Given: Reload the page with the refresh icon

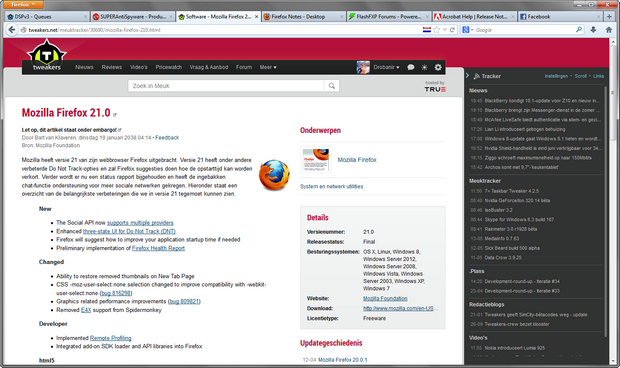Looking at the screenshot, I should point(452,30).
